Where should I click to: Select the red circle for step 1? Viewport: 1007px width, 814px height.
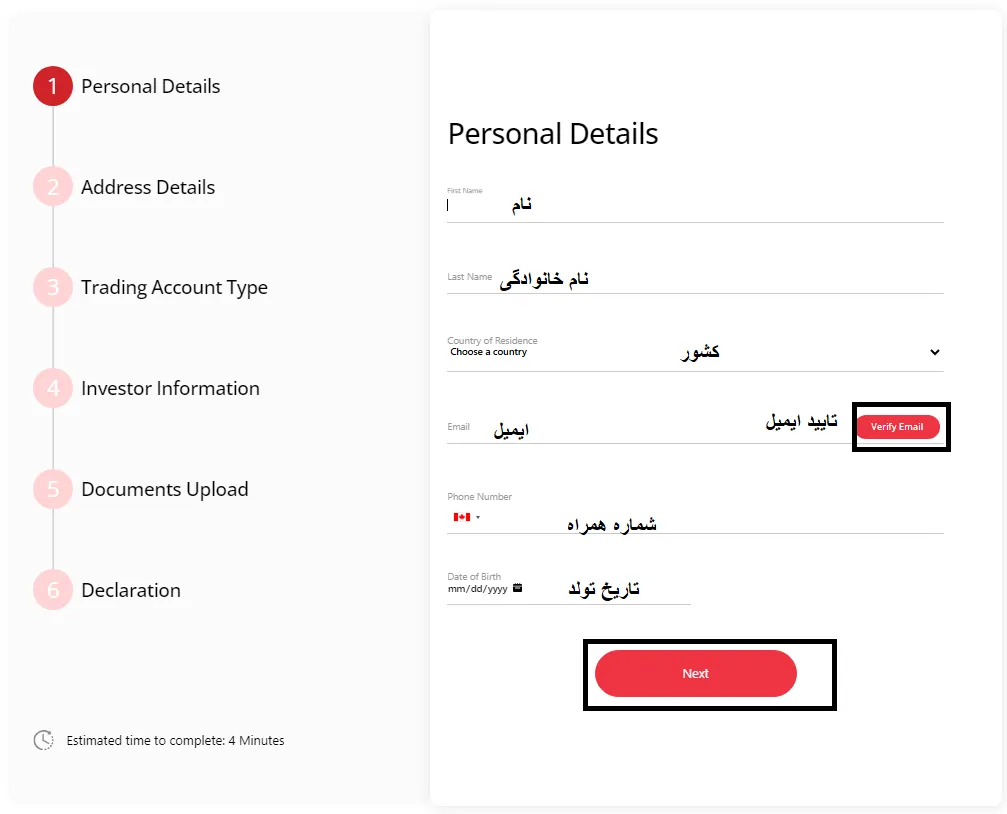(x=52, y=86)
